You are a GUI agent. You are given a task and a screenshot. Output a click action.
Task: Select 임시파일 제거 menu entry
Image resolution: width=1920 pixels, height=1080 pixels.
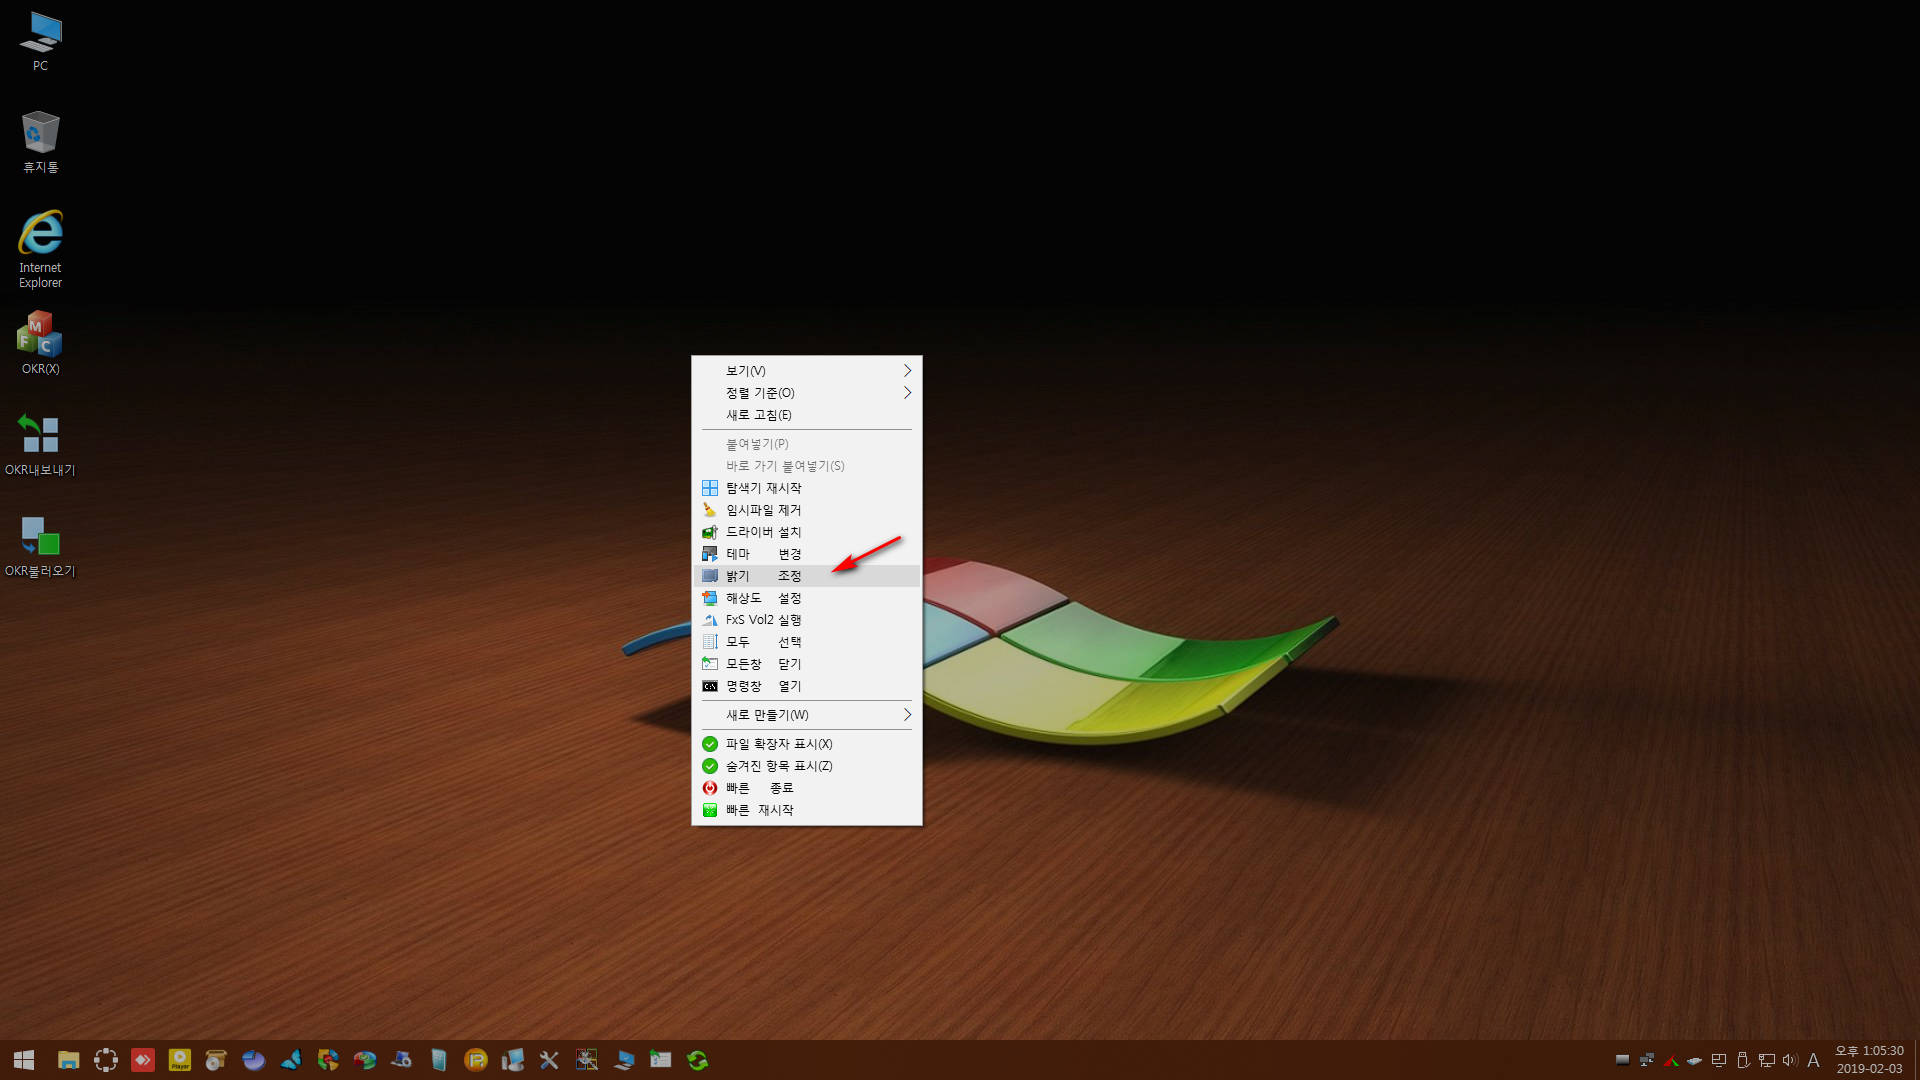pos(806,510)
